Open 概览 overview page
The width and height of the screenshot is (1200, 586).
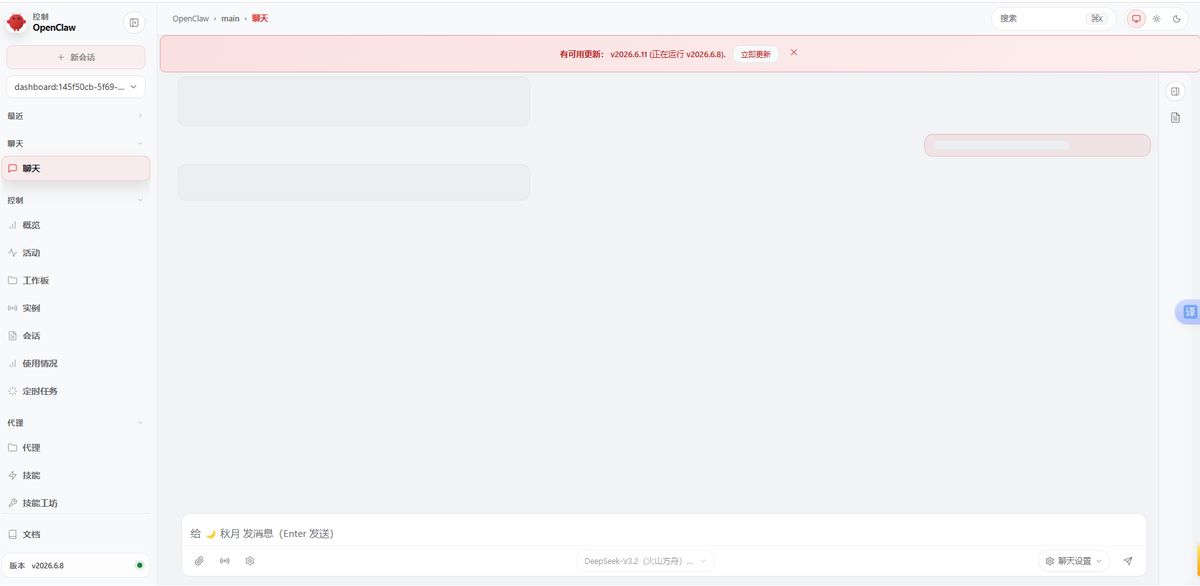click(x=76, y=225)
